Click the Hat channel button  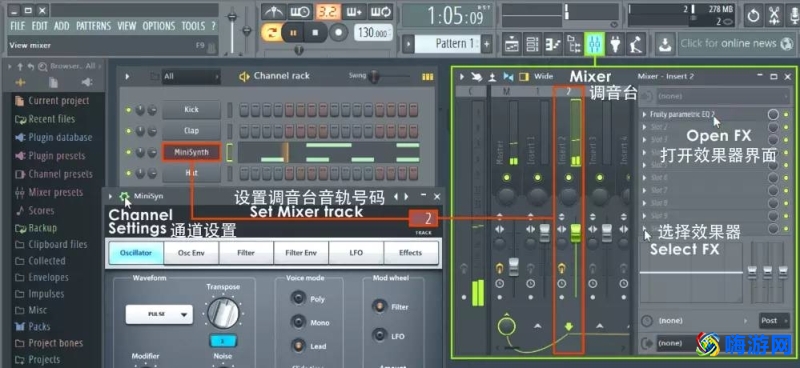(x=191, y=173)
